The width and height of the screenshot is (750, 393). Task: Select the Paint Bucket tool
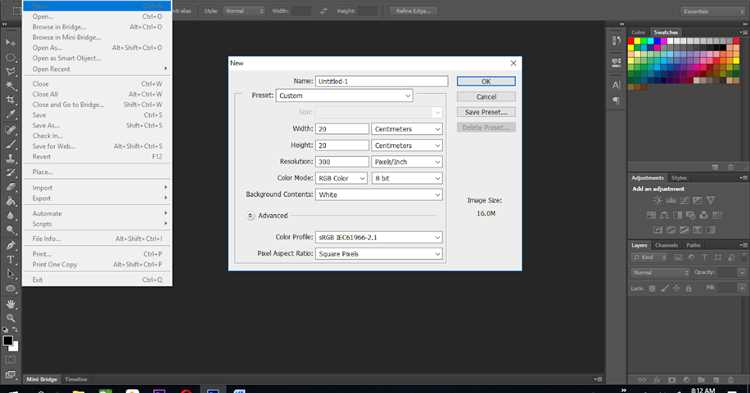tap(10, 201)
